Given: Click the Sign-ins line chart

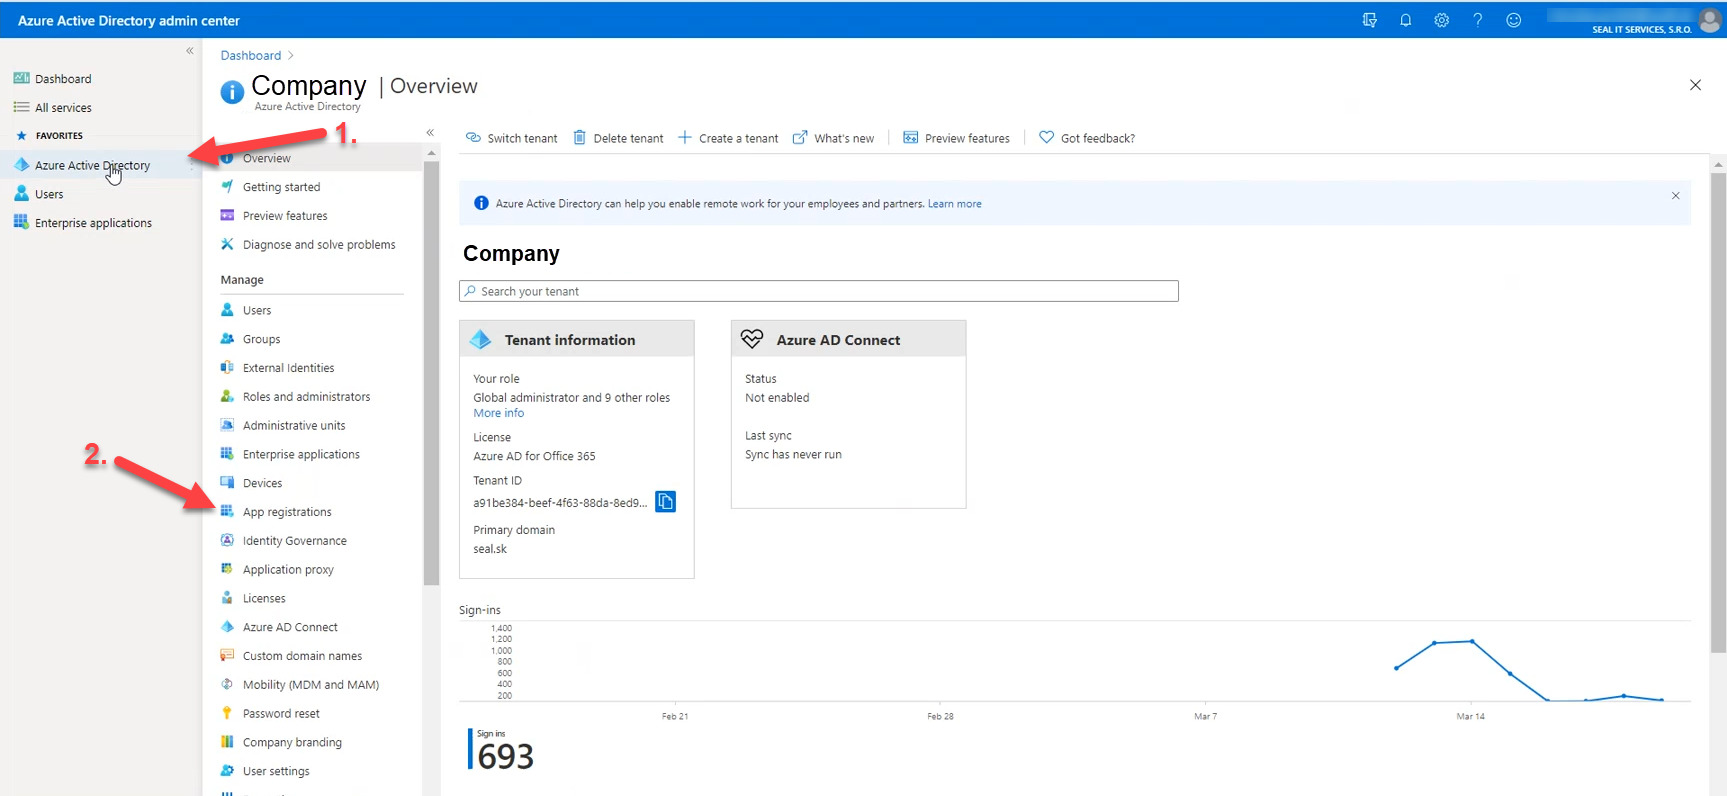Looking at the screenshot, I should [1075, 661].
